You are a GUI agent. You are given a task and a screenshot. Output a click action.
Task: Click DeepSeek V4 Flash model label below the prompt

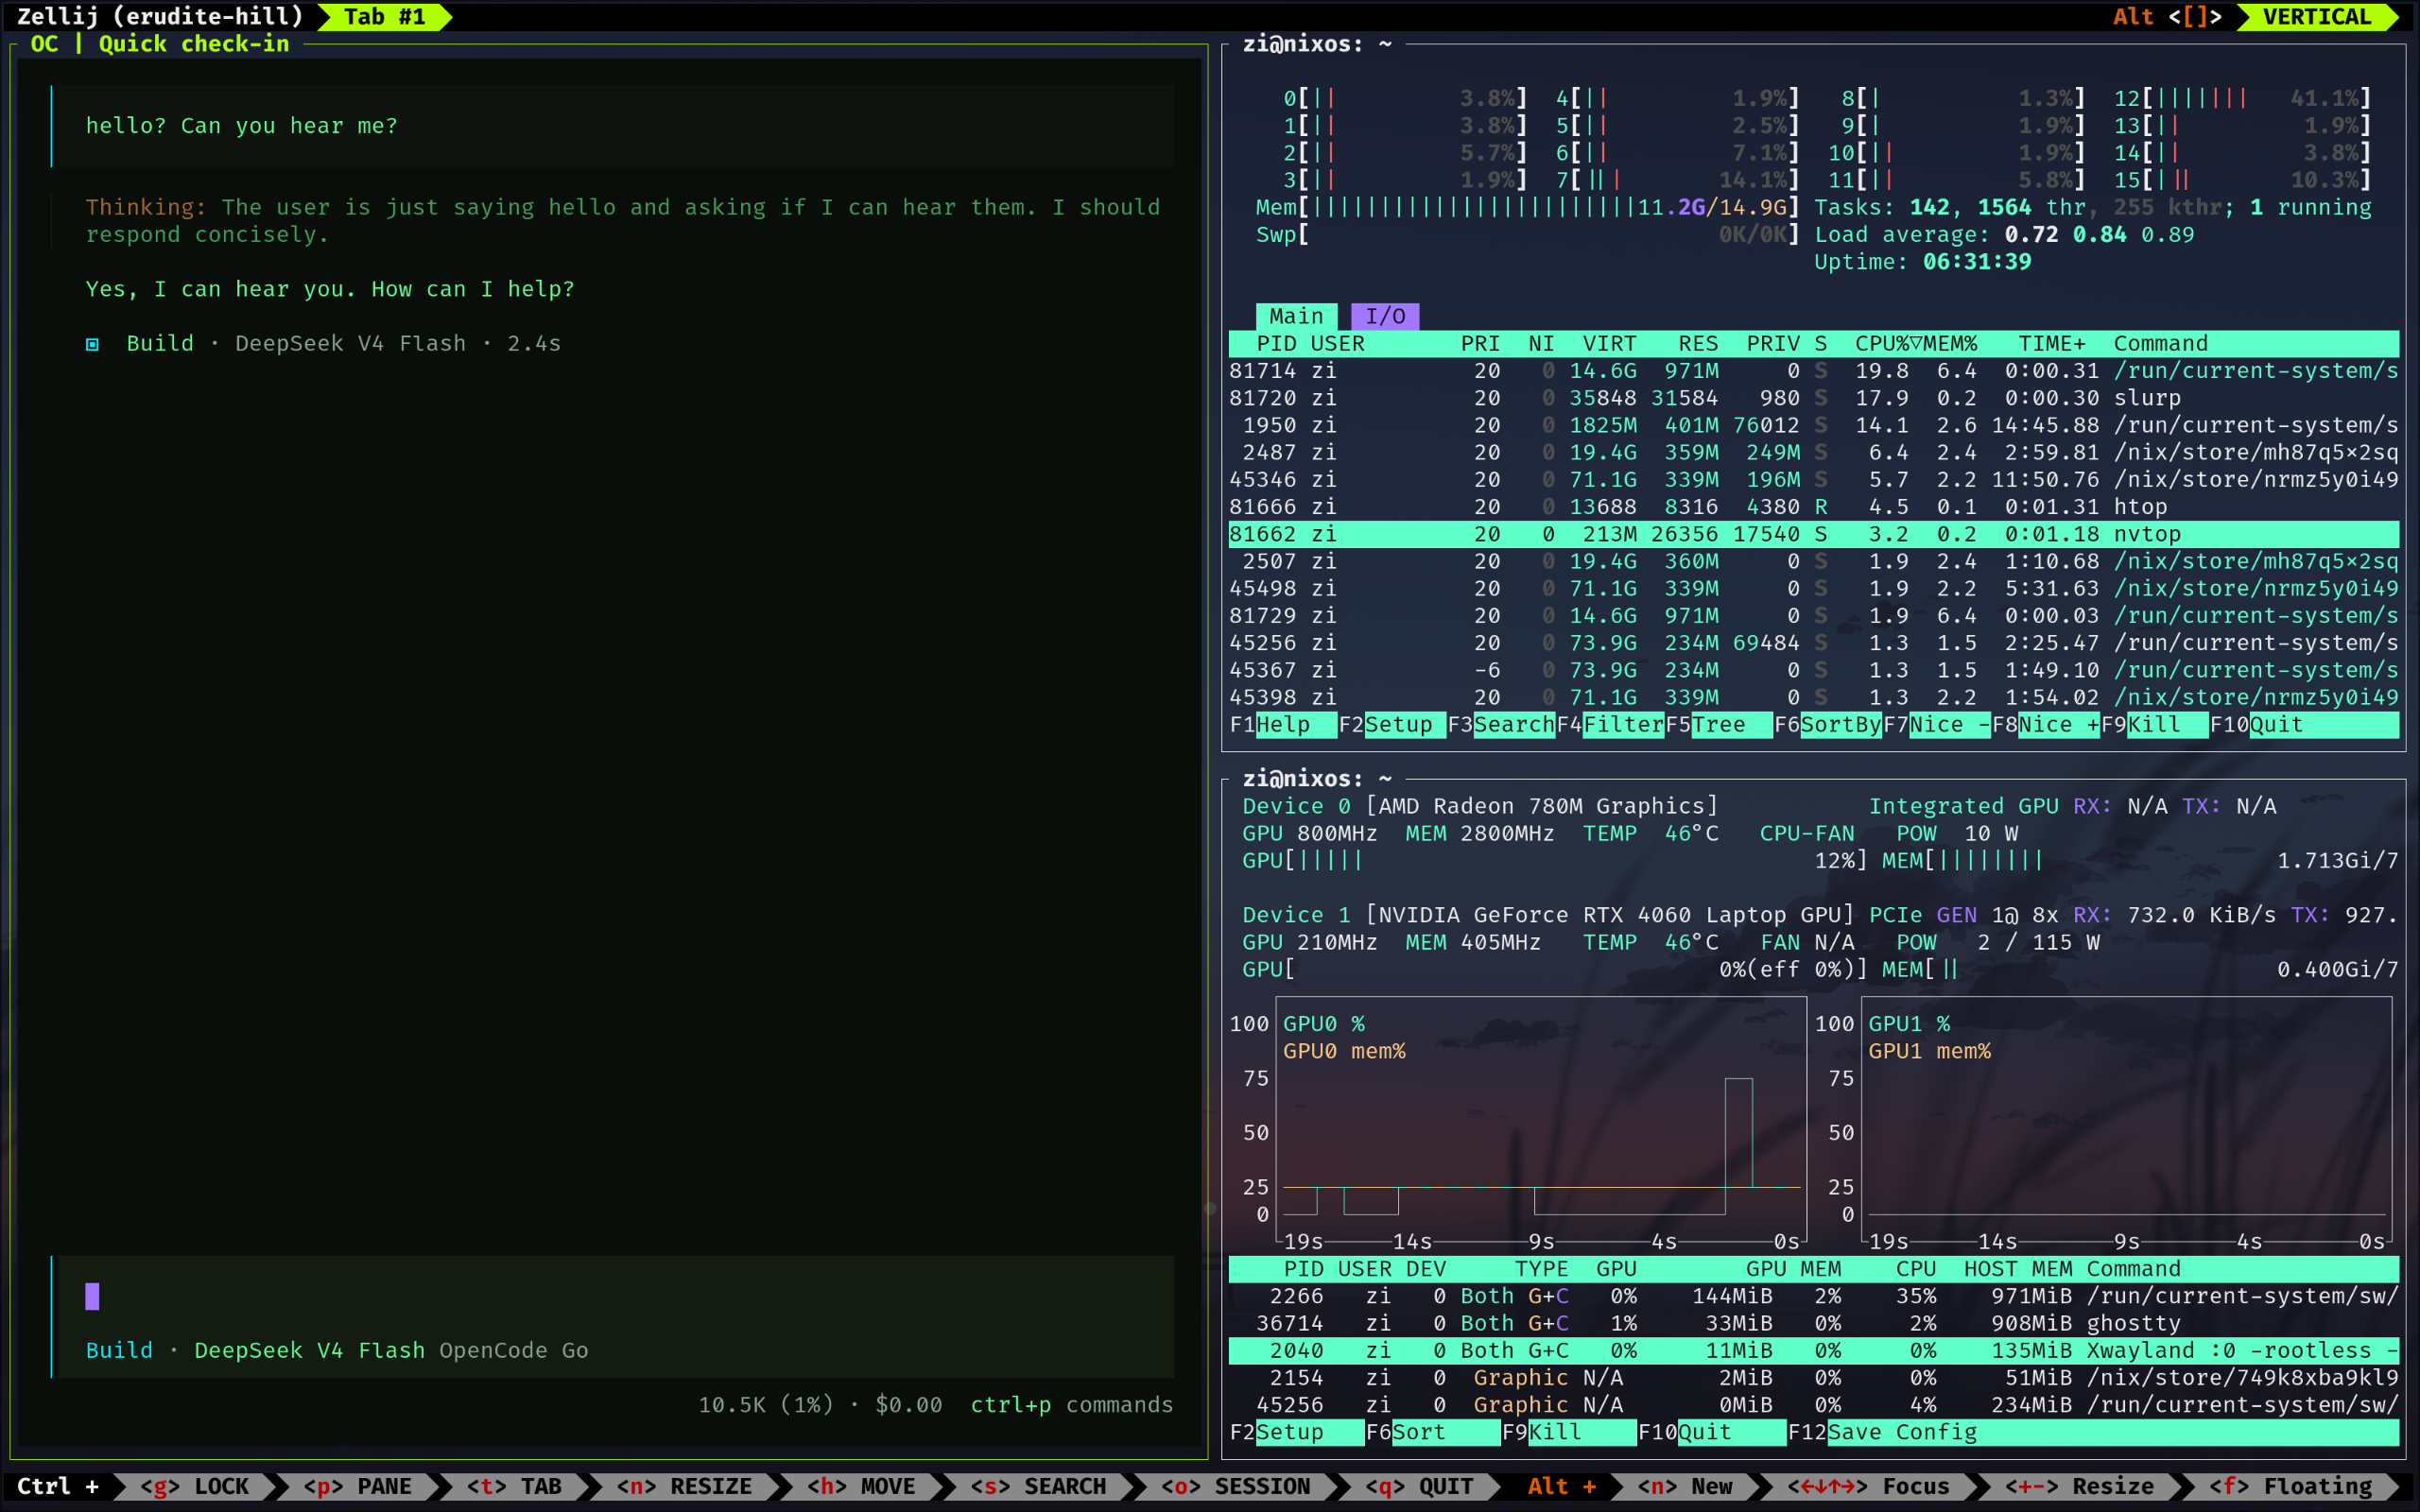coord(309,1351)
